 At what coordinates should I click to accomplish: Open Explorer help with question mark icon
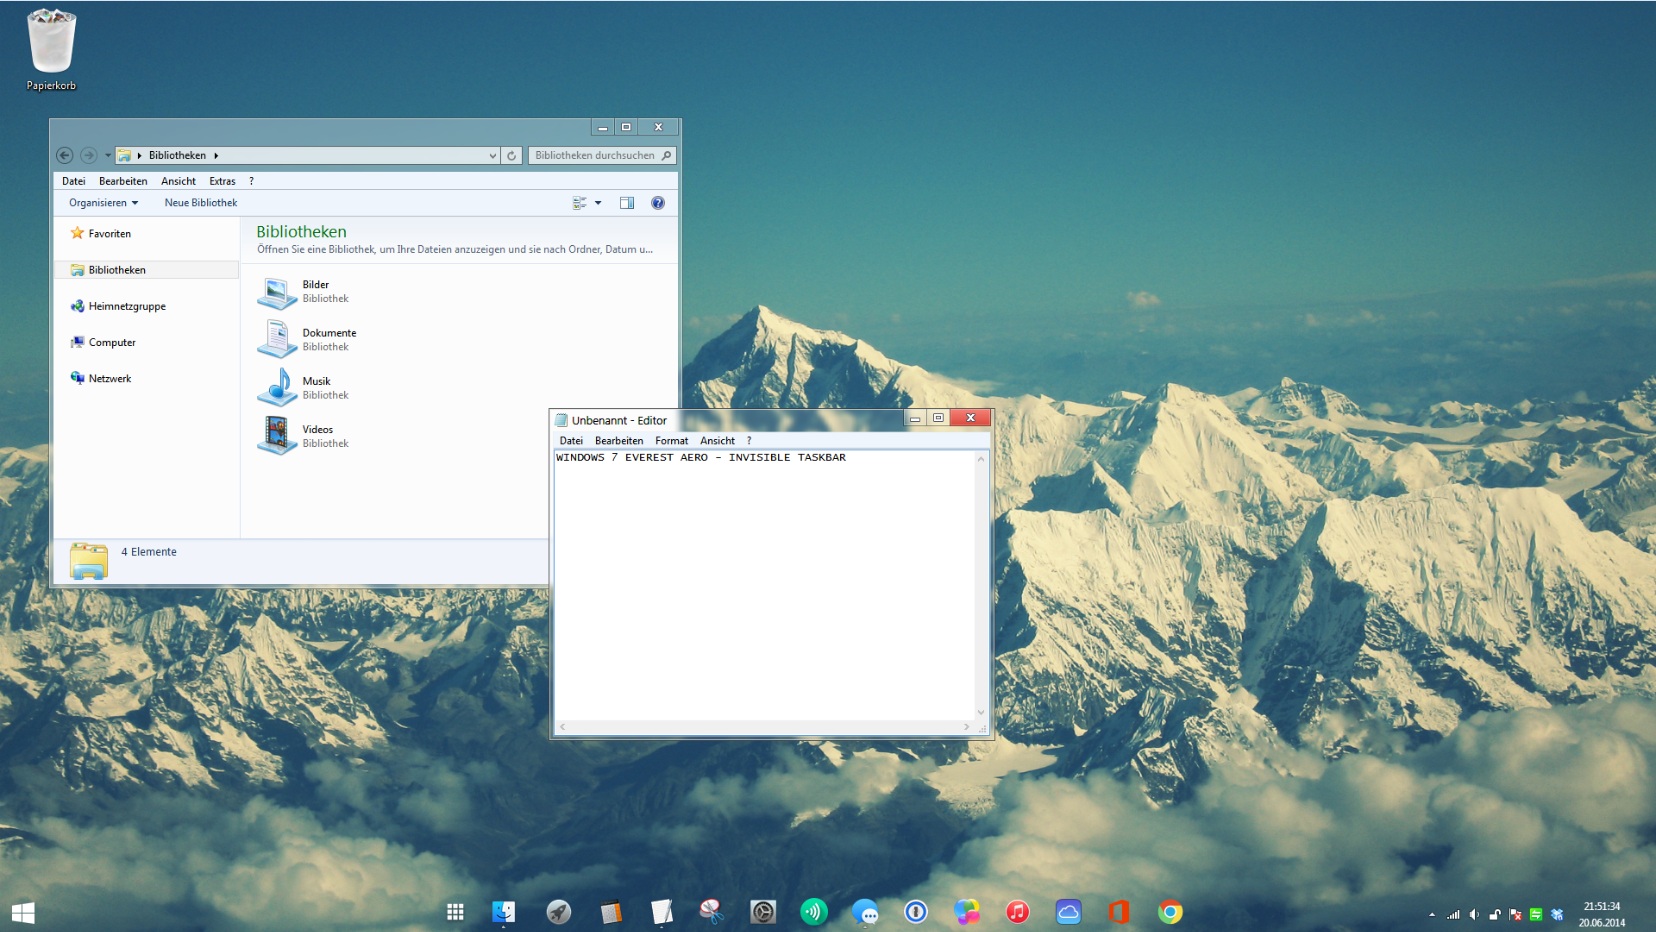pos(658,203)
